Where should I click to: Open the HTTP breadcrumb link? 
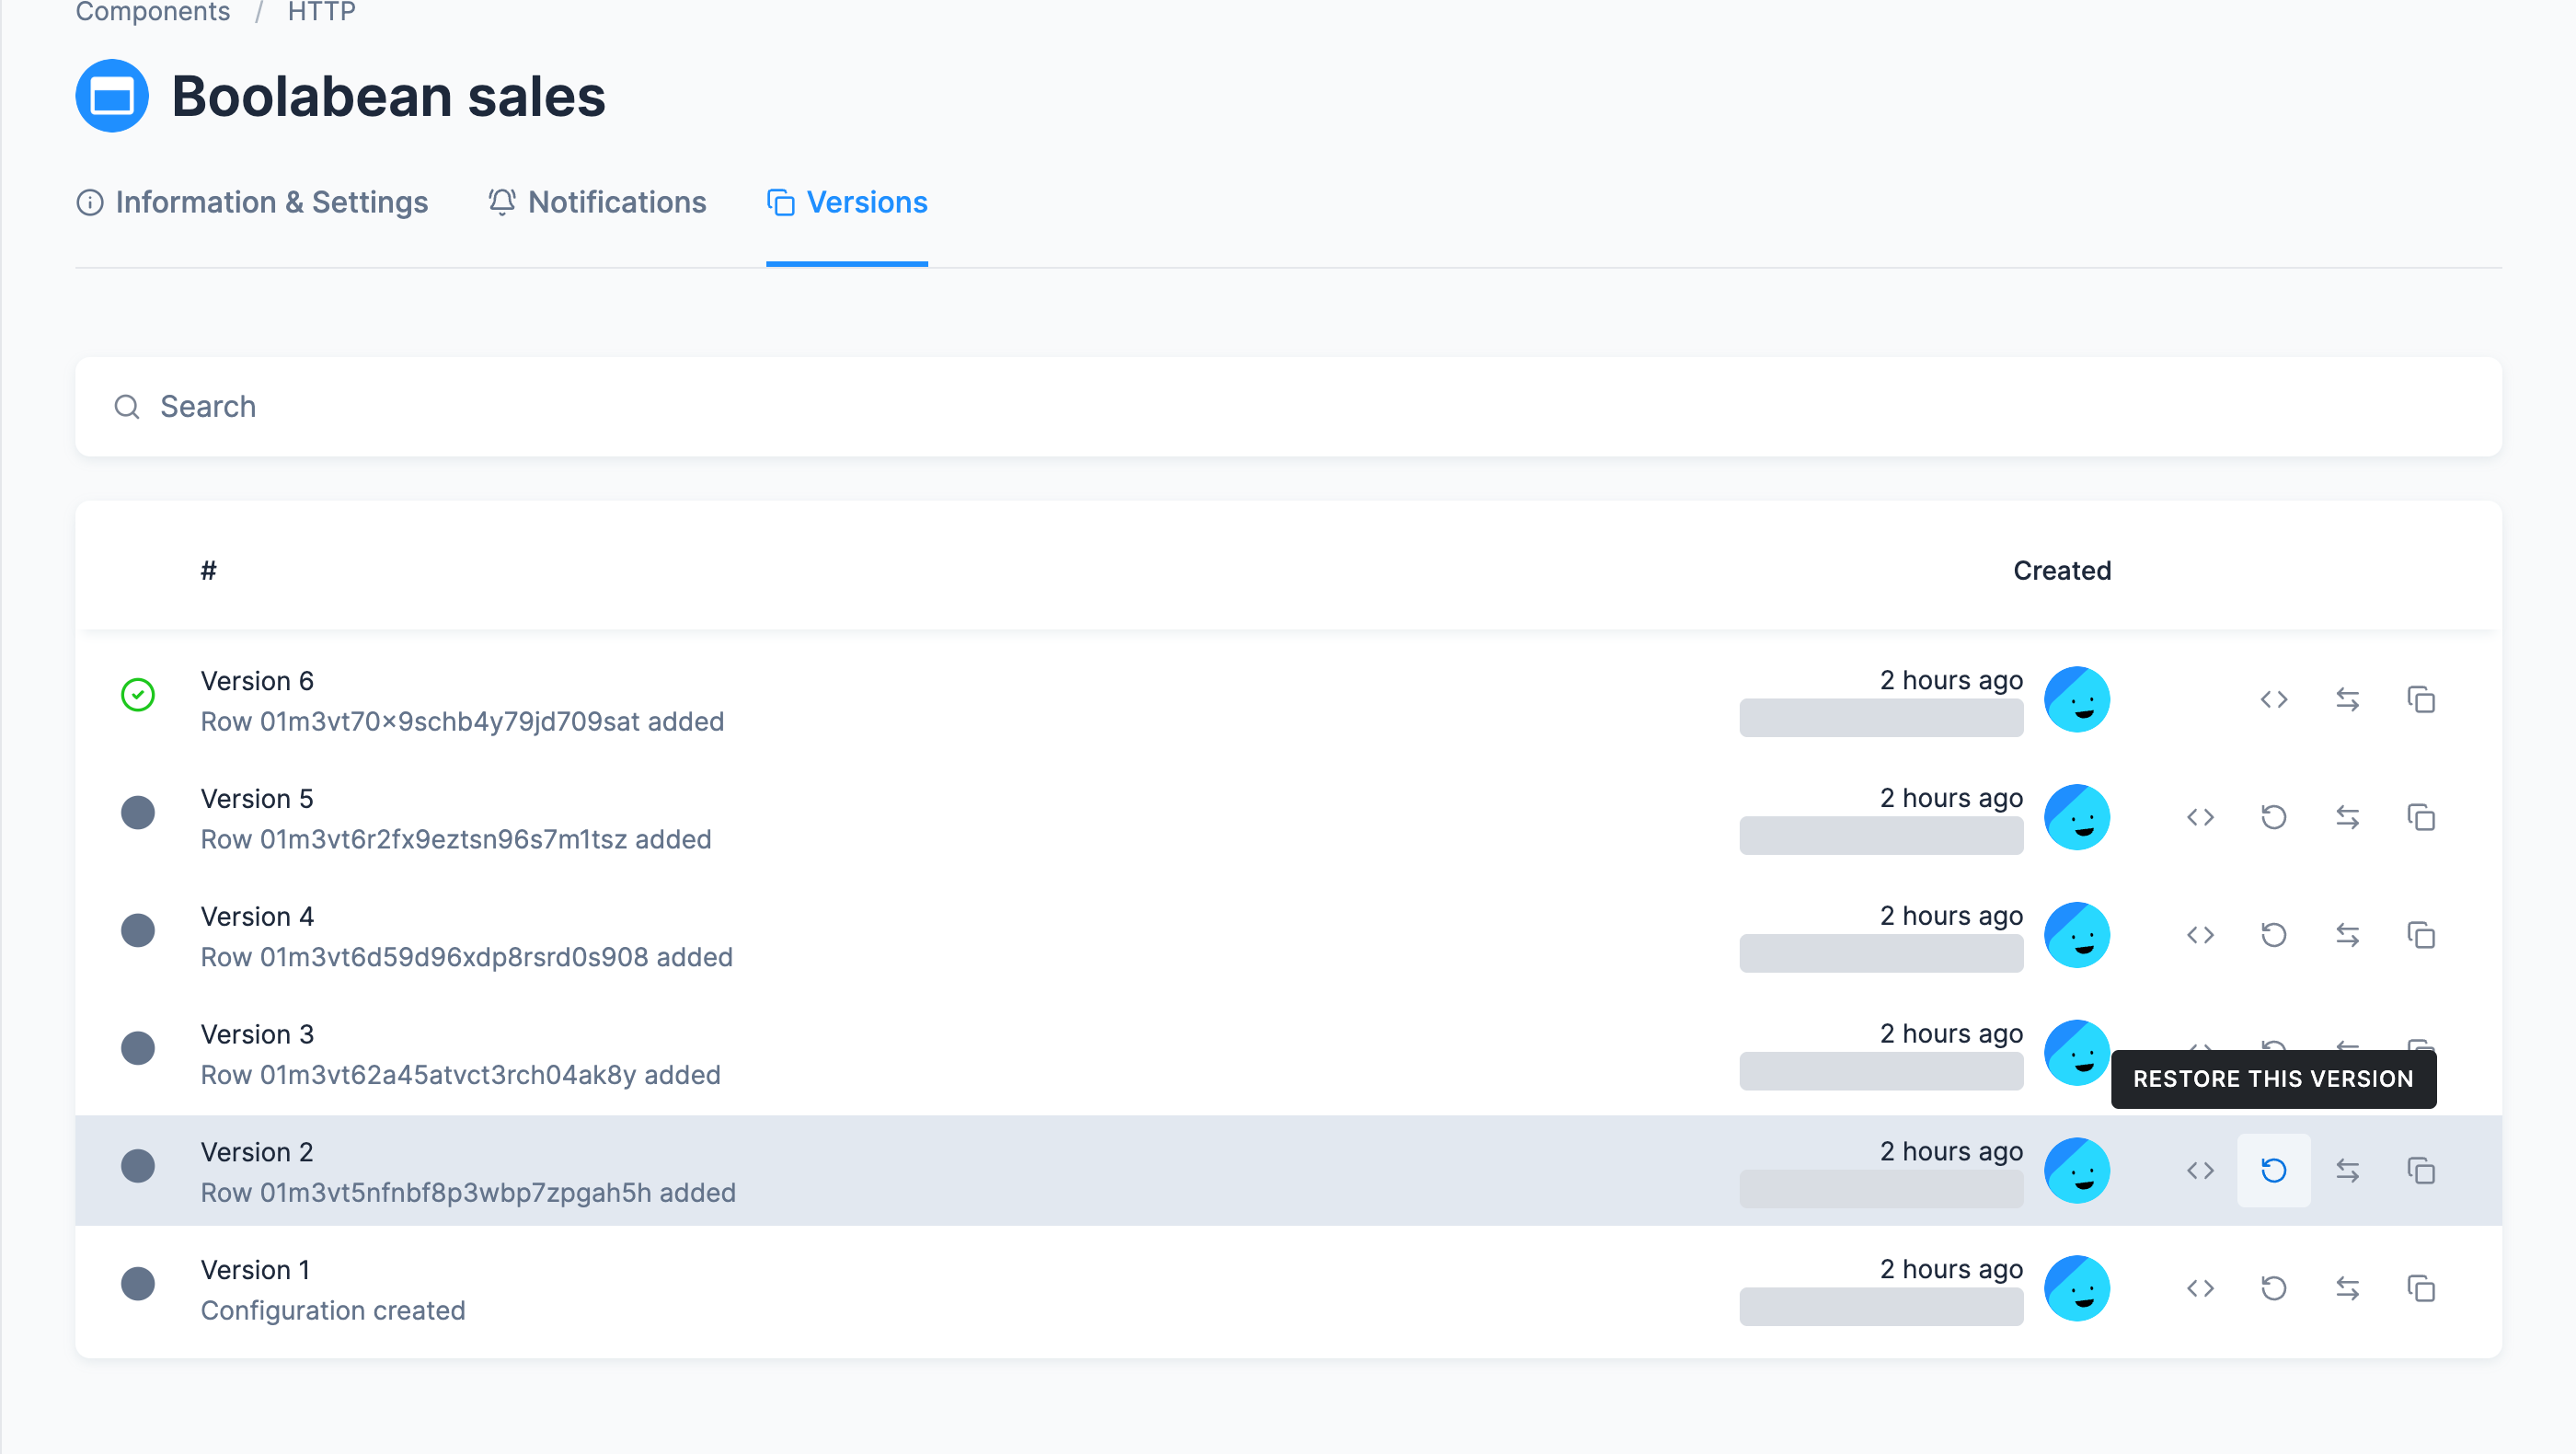point(322,11)
